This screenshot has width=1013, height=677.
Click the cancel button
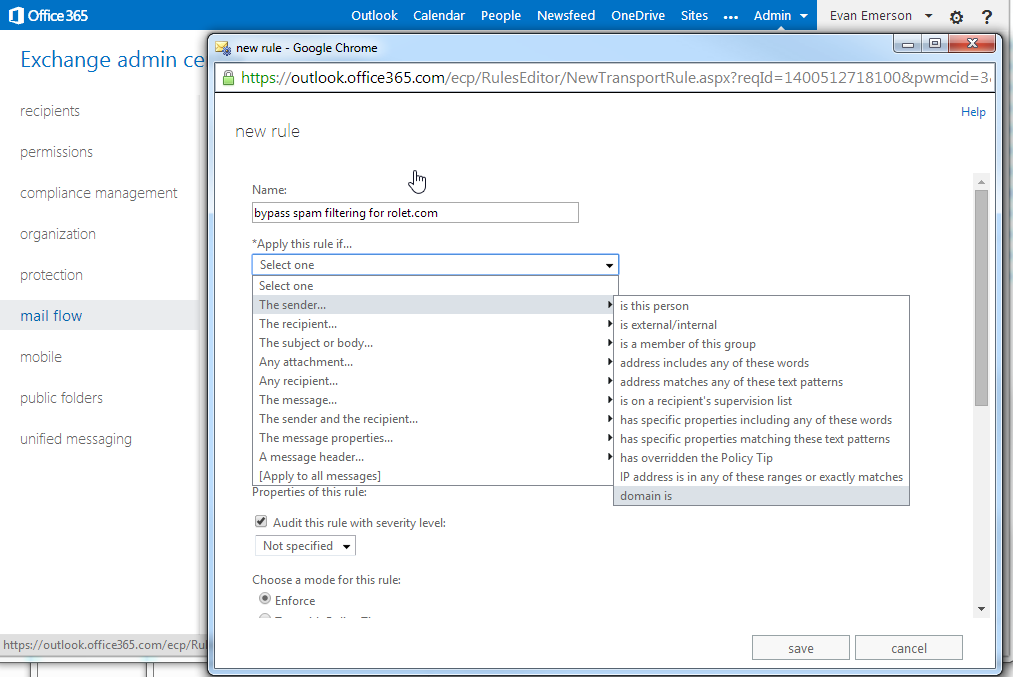908,648
